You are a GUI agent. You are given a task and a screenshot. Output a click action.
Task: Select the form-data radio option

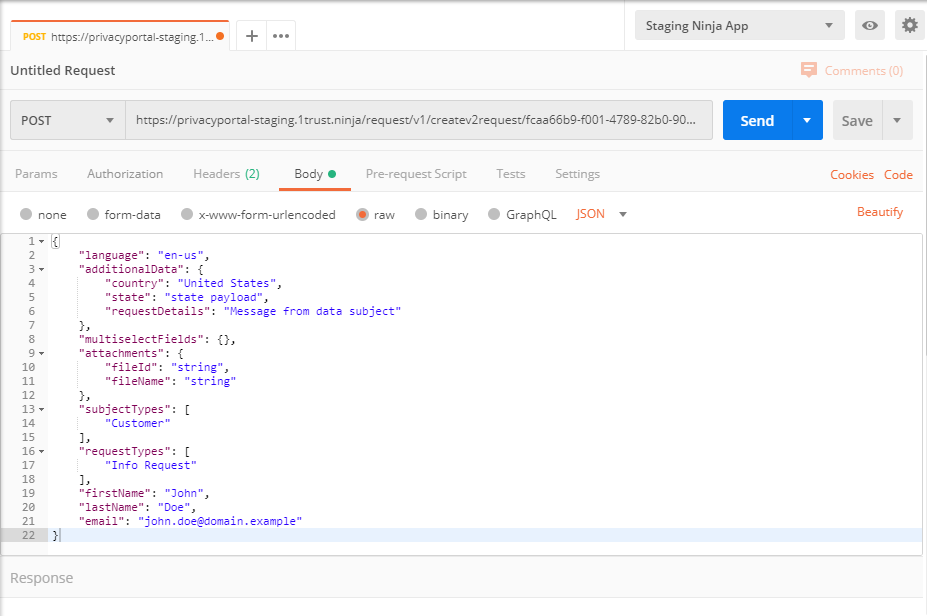click(x=93, y=214)
